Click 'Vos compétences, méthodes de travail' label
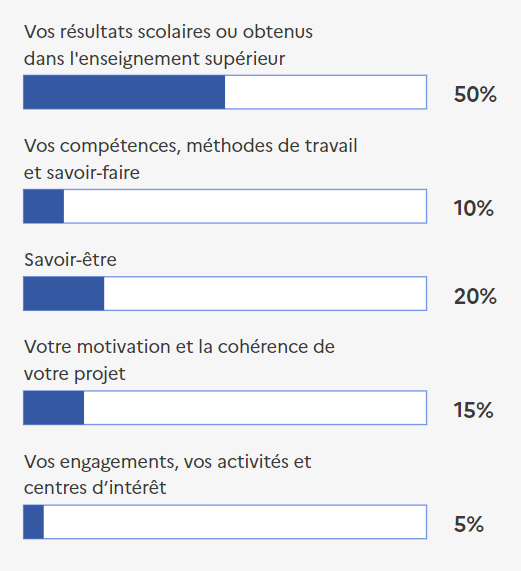 click(191, 146)
